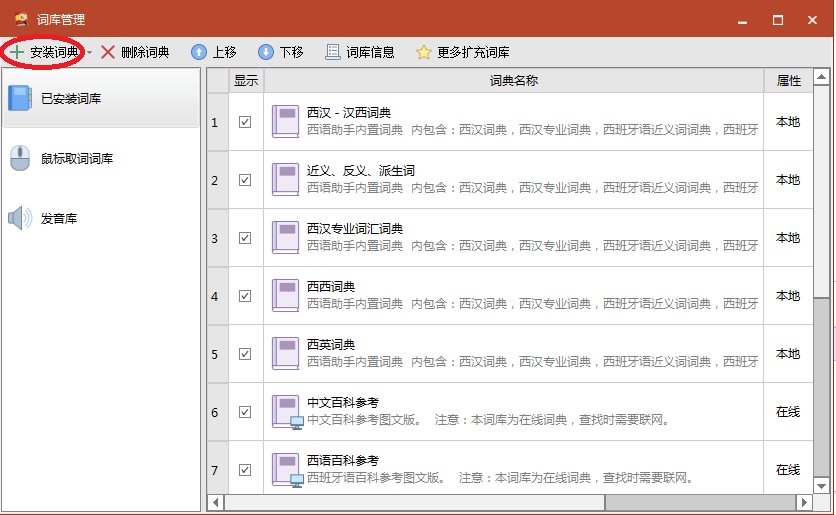
Task: Click the 上移 up arrow icon
Action: tap(199, 52)
